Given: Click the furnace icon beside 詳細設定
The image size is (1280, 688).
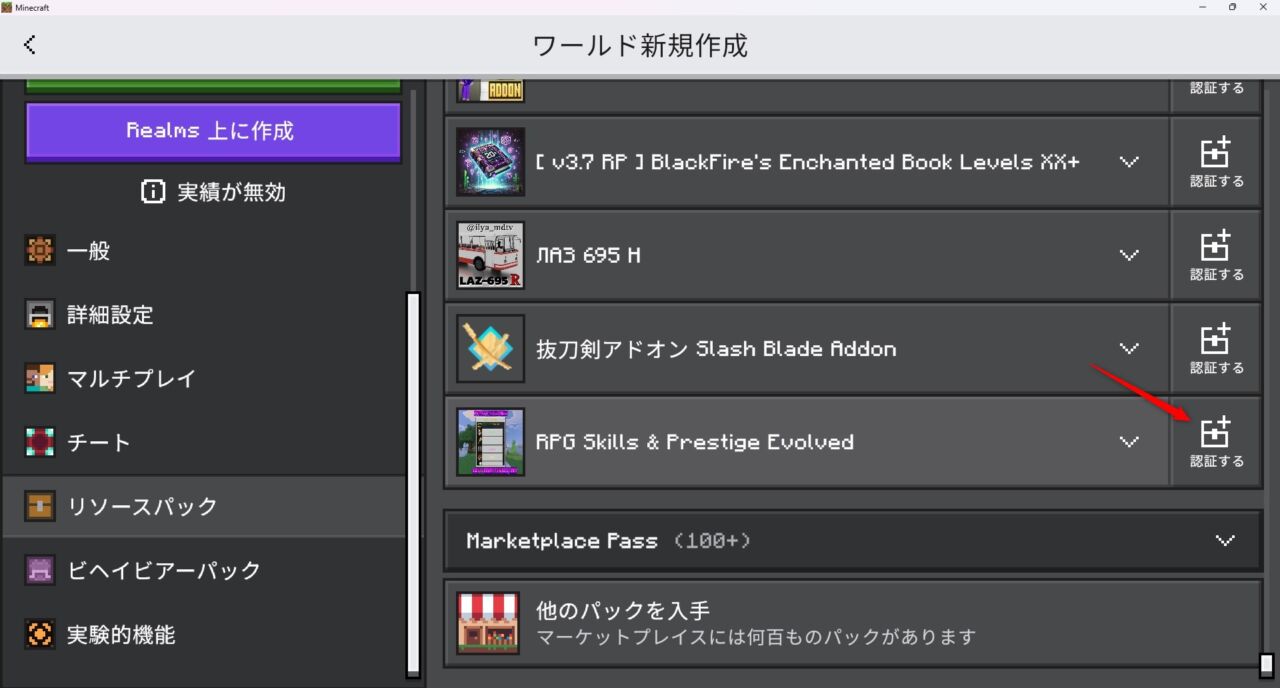Looking at the screenshot, I should point(40,315).
